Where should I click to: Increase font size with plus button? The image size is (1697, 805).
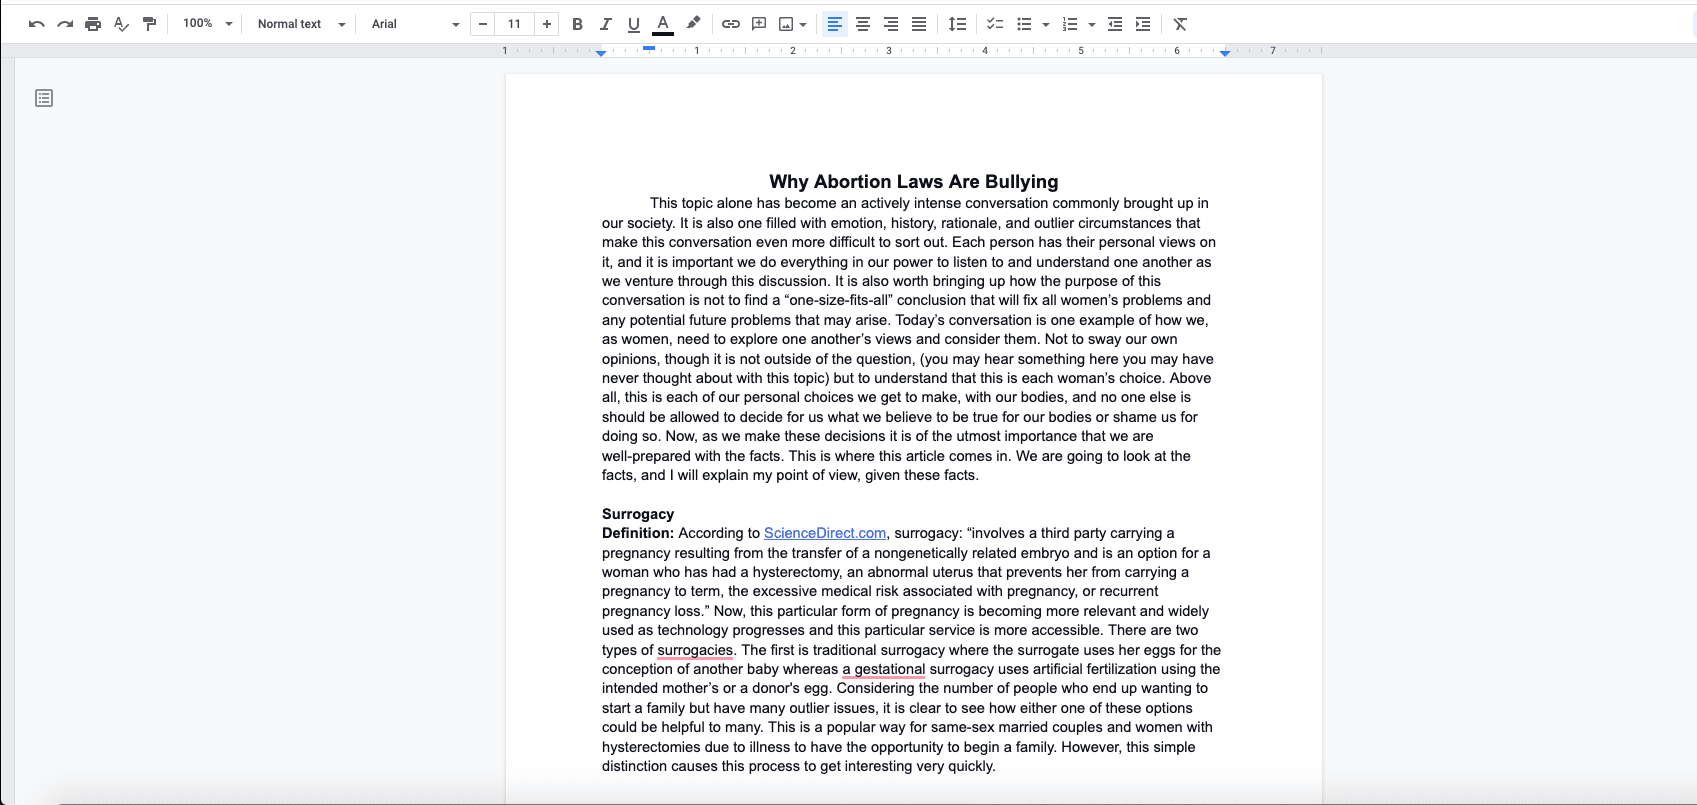[x=547, y=24]
